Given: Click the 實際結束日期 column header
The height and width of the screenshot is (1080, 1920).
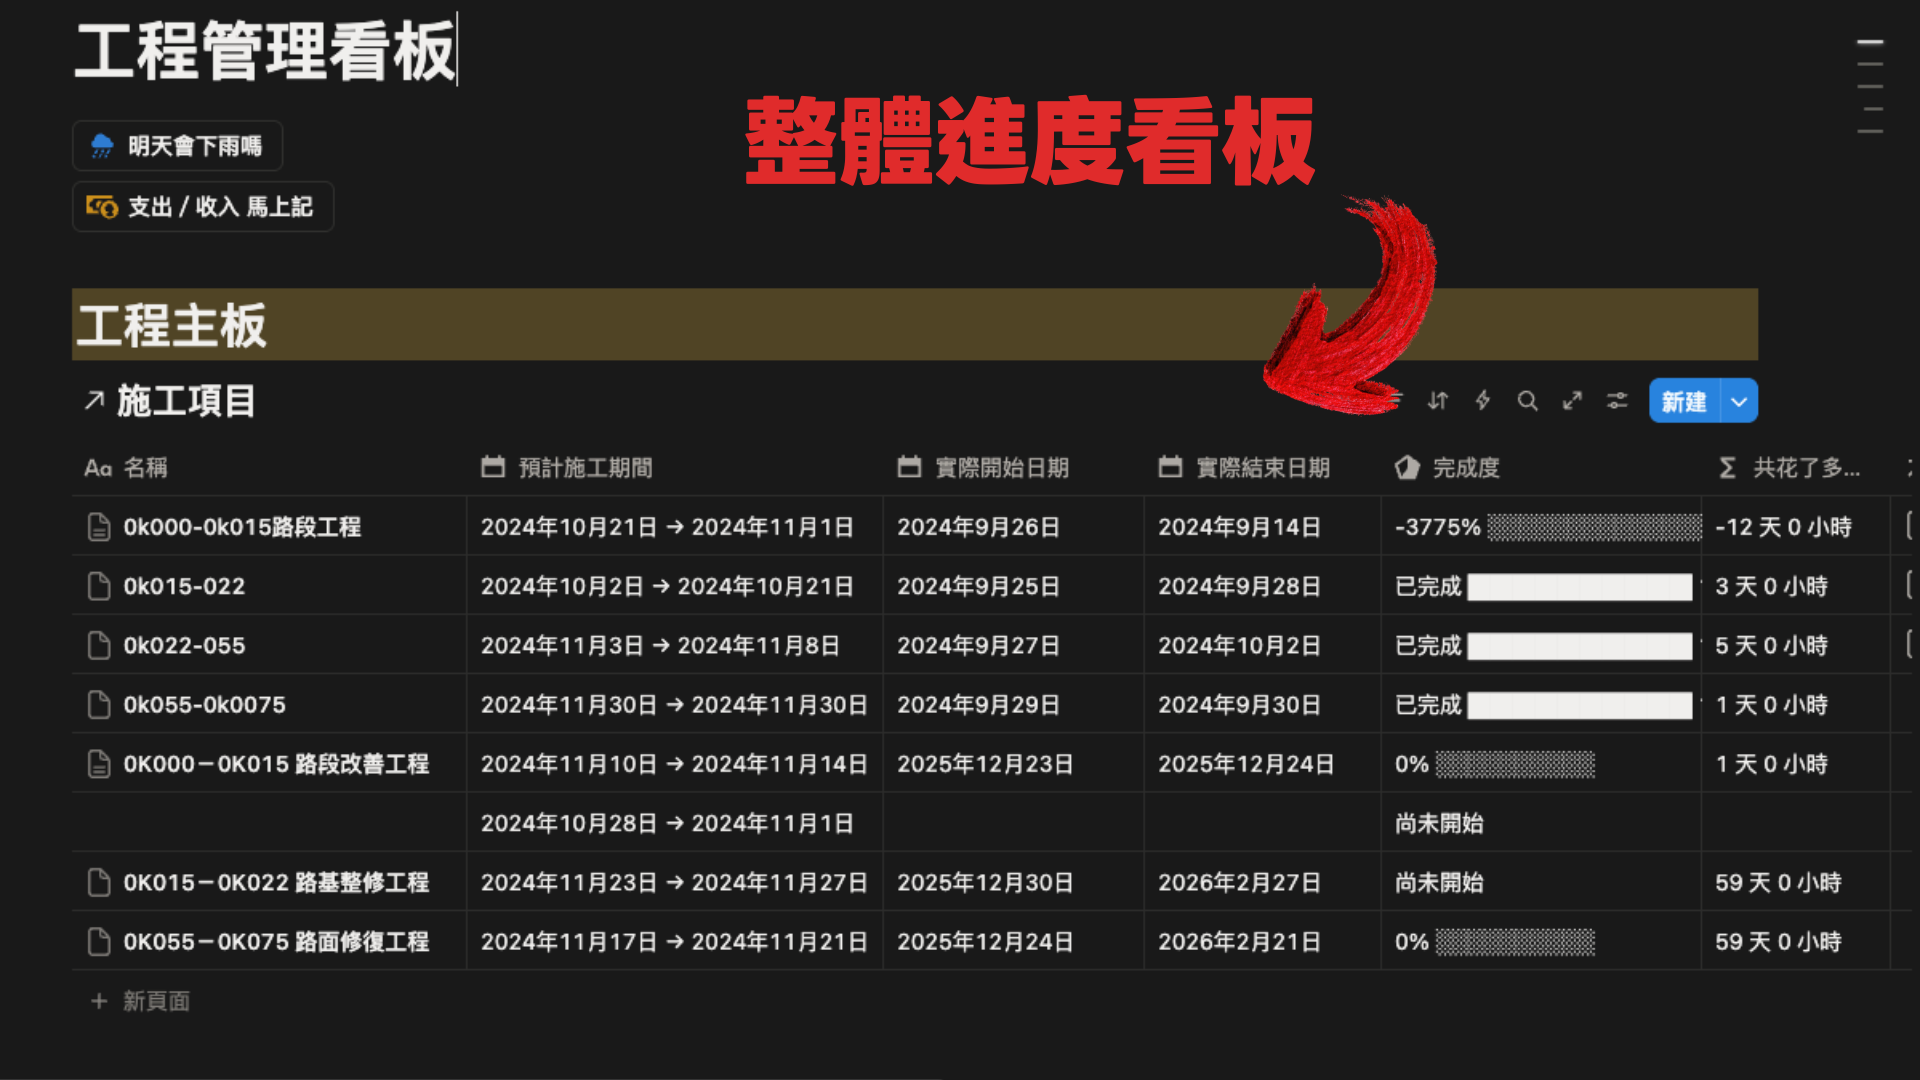Looking at the screenshot, I should tap(1262, 468).
